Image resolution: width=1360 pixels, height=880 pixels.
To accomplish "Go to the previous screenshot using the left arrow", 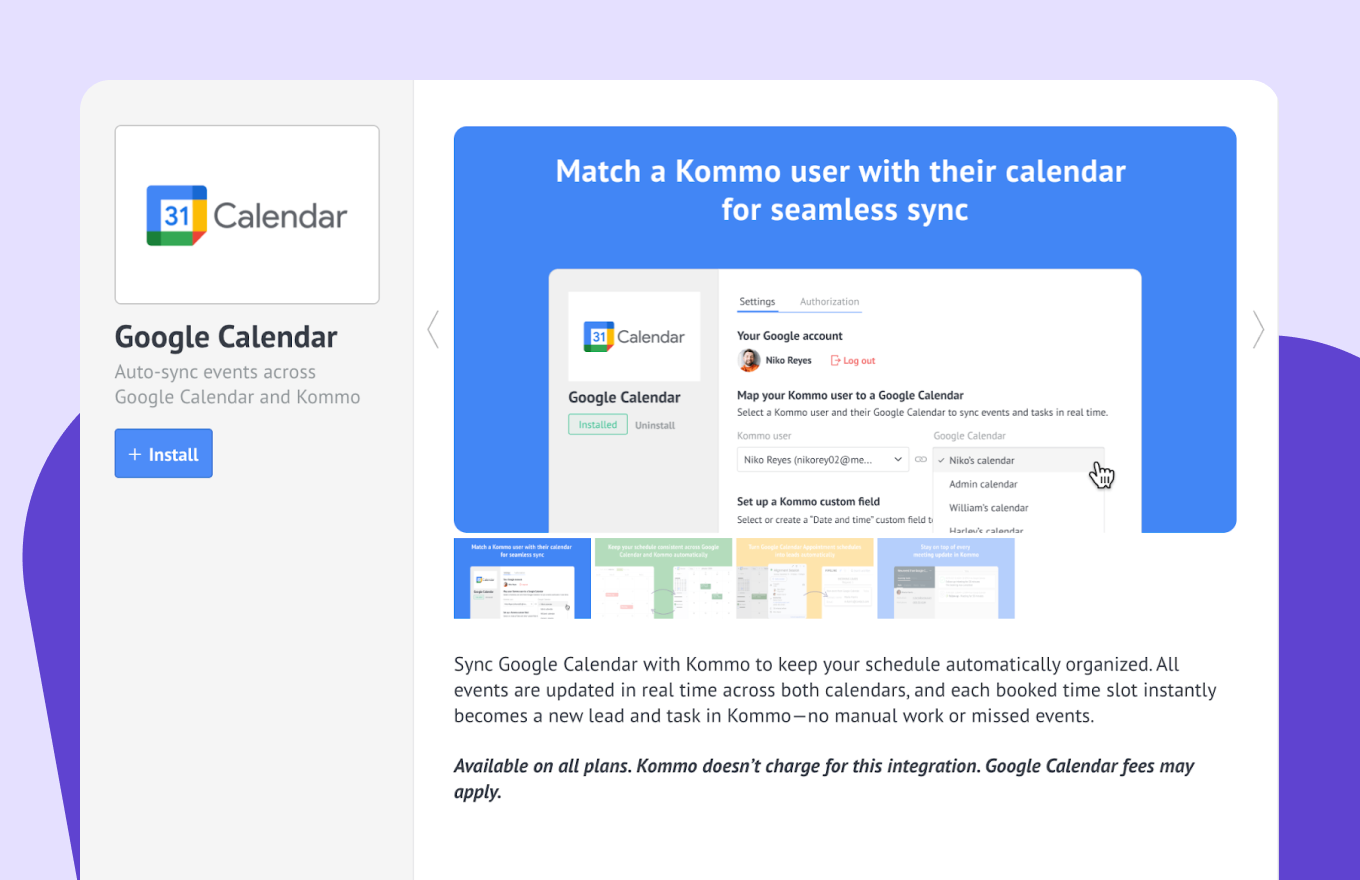I will tap(433, 329).
